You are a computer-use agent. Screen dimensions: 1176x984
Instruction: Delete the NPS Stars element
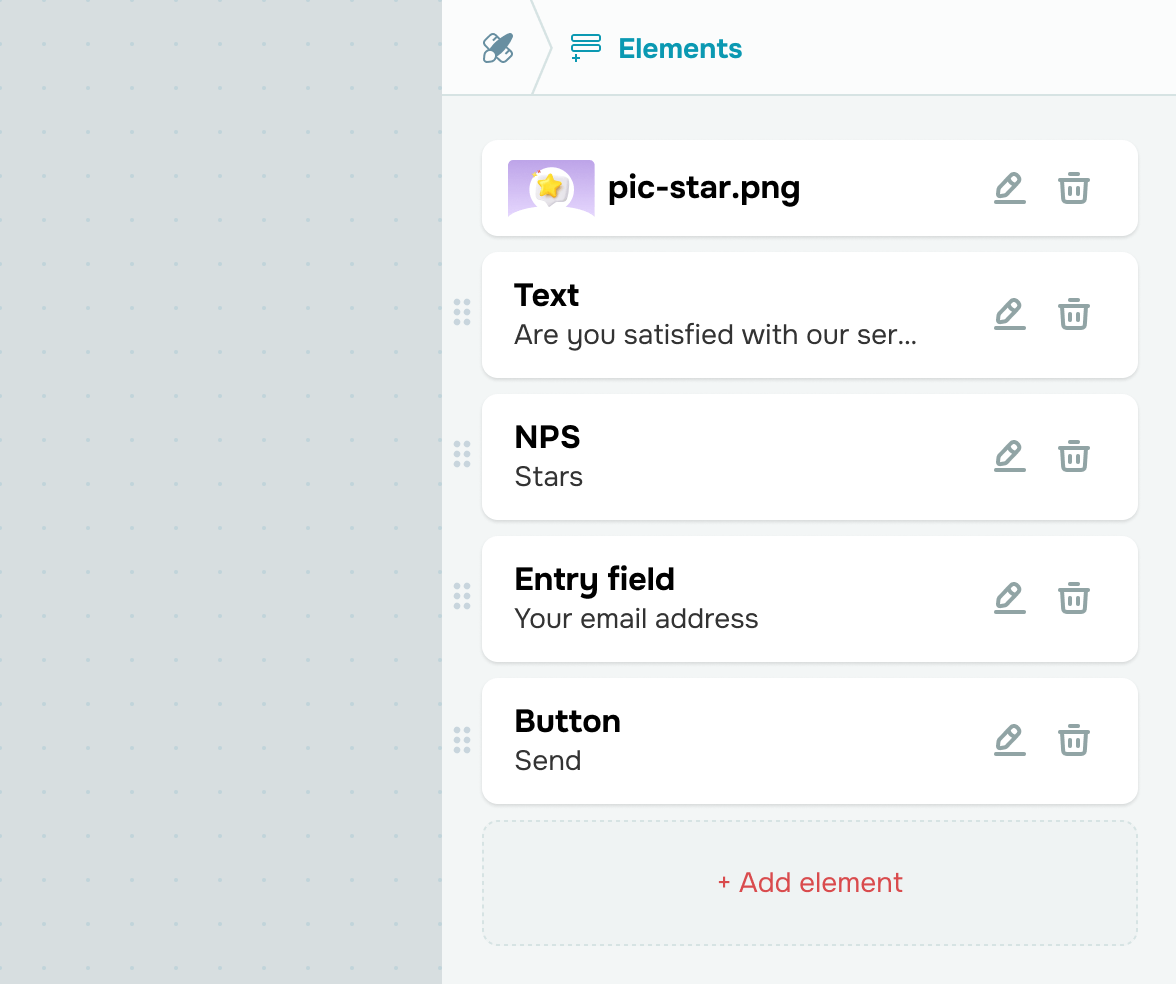(1074, 456)
